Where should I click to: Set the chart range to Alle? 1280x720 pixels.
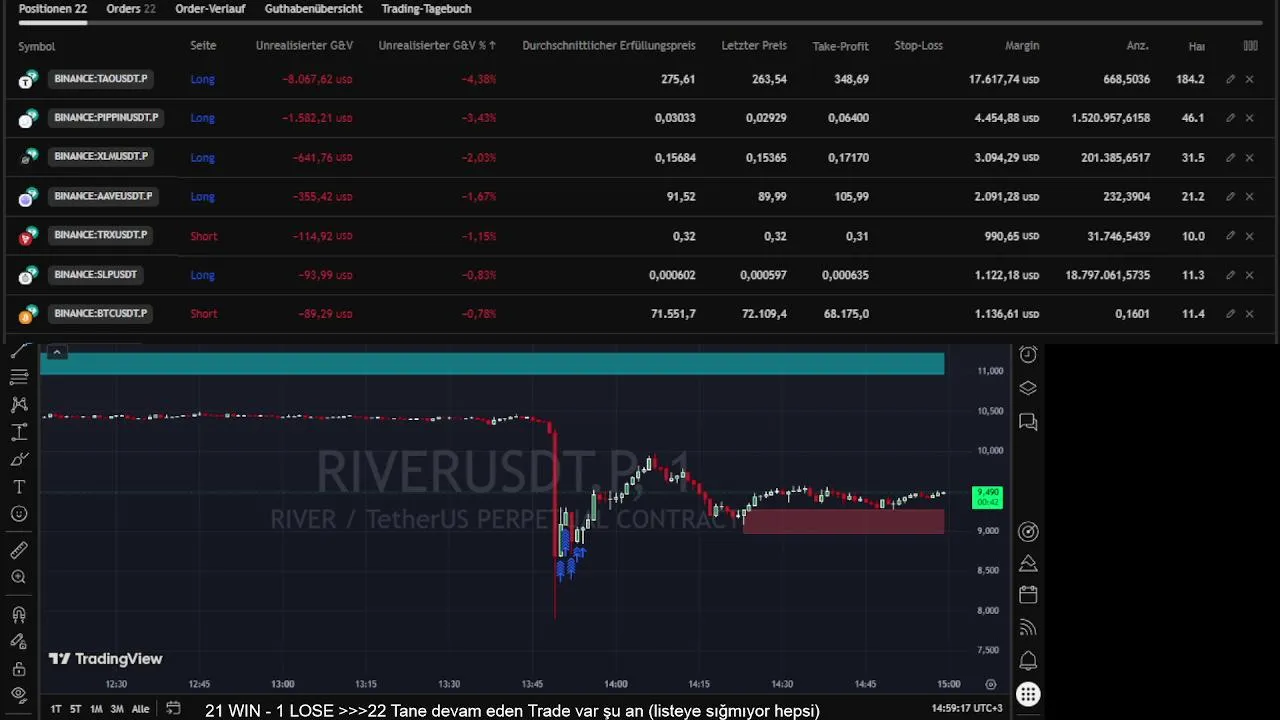tap(141, 709)
